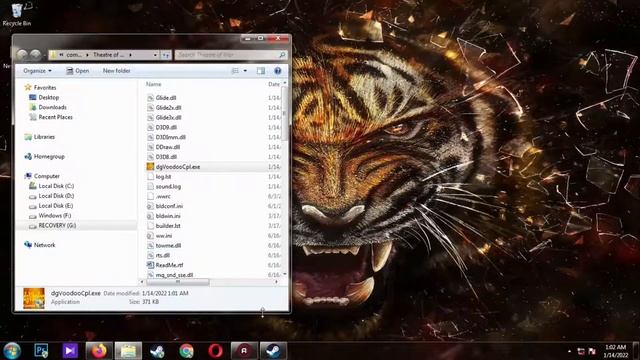Sort by the Date column header
The image size is (640, 360).
(274, 84)
